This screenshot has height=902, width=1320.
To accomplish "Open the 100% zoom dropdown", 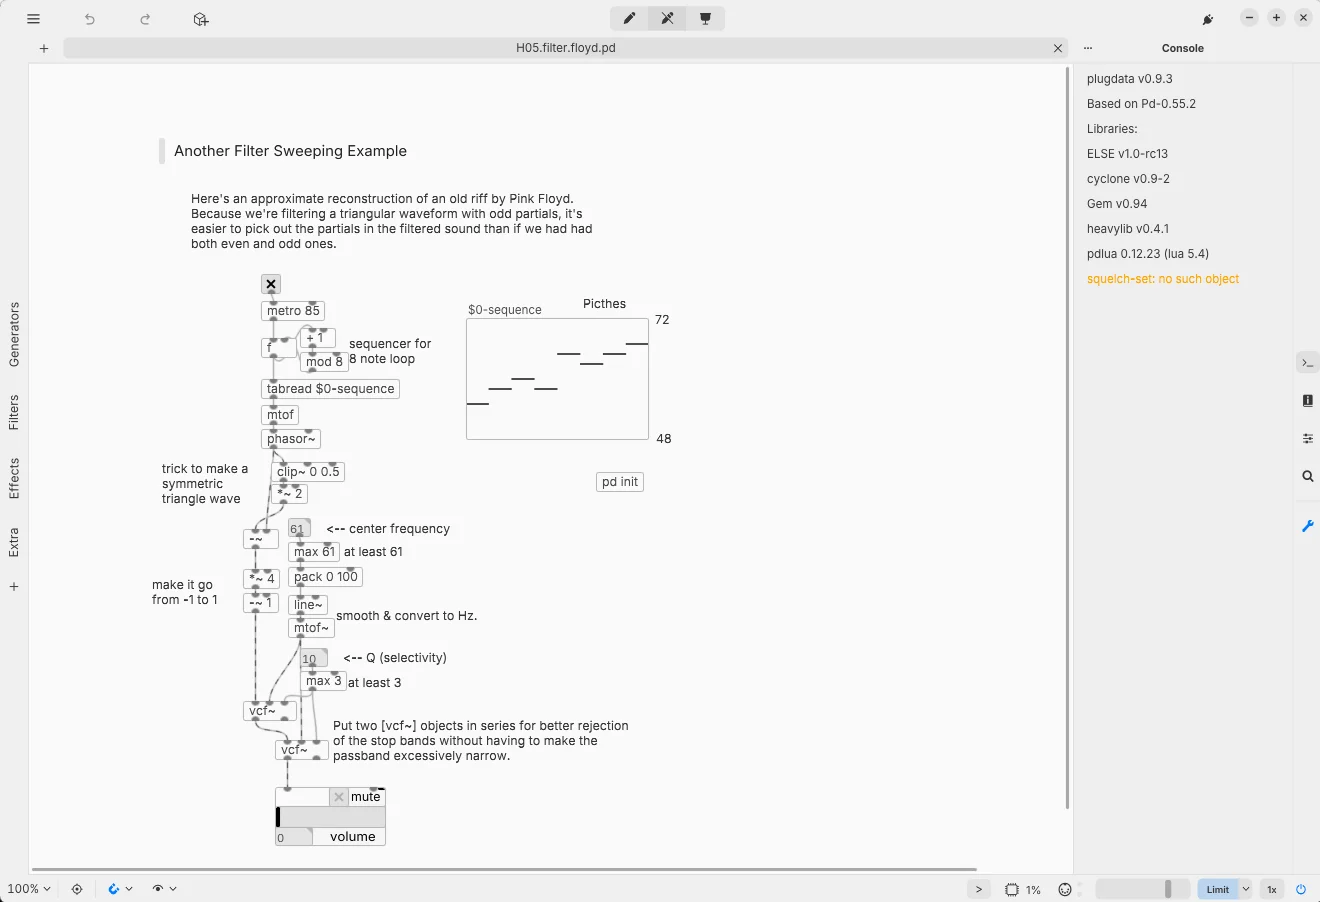I will click(x=29, y=889).
